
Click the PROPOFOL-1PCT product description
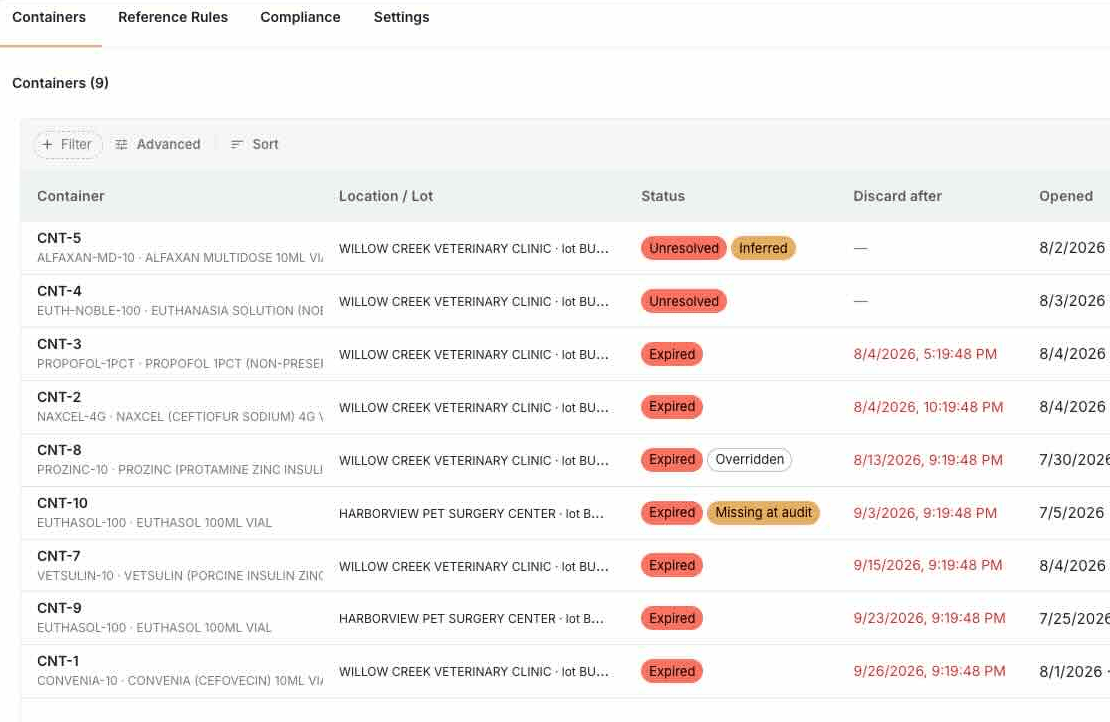click(180, 364)
